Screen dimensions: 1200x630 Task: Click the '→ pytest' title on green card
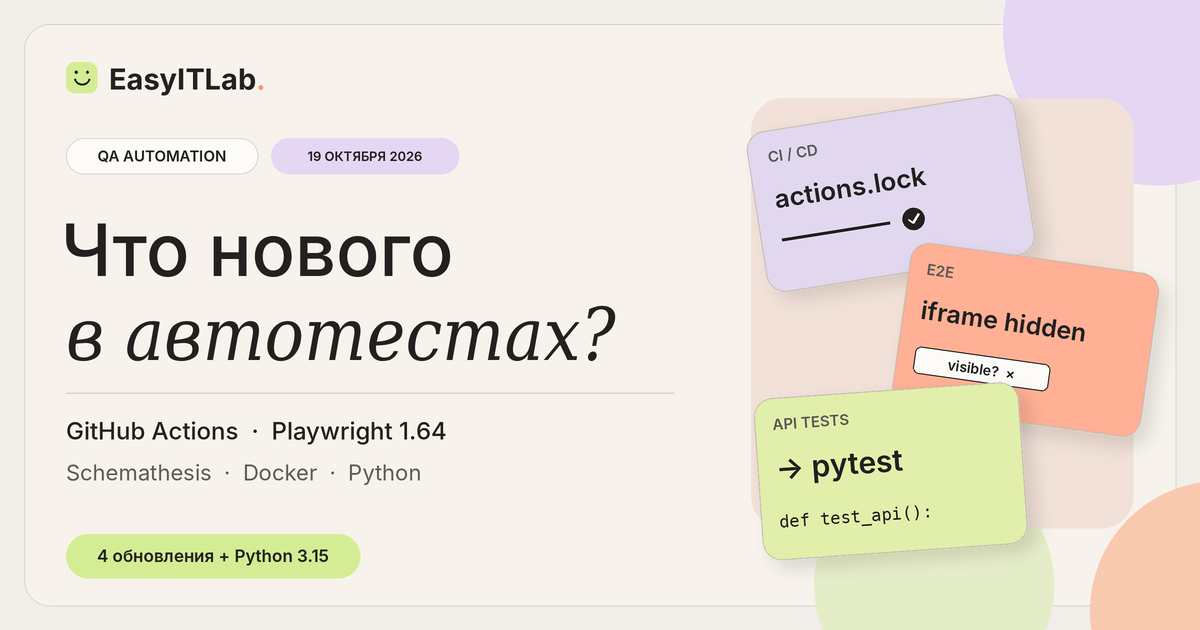coord(839,464)
